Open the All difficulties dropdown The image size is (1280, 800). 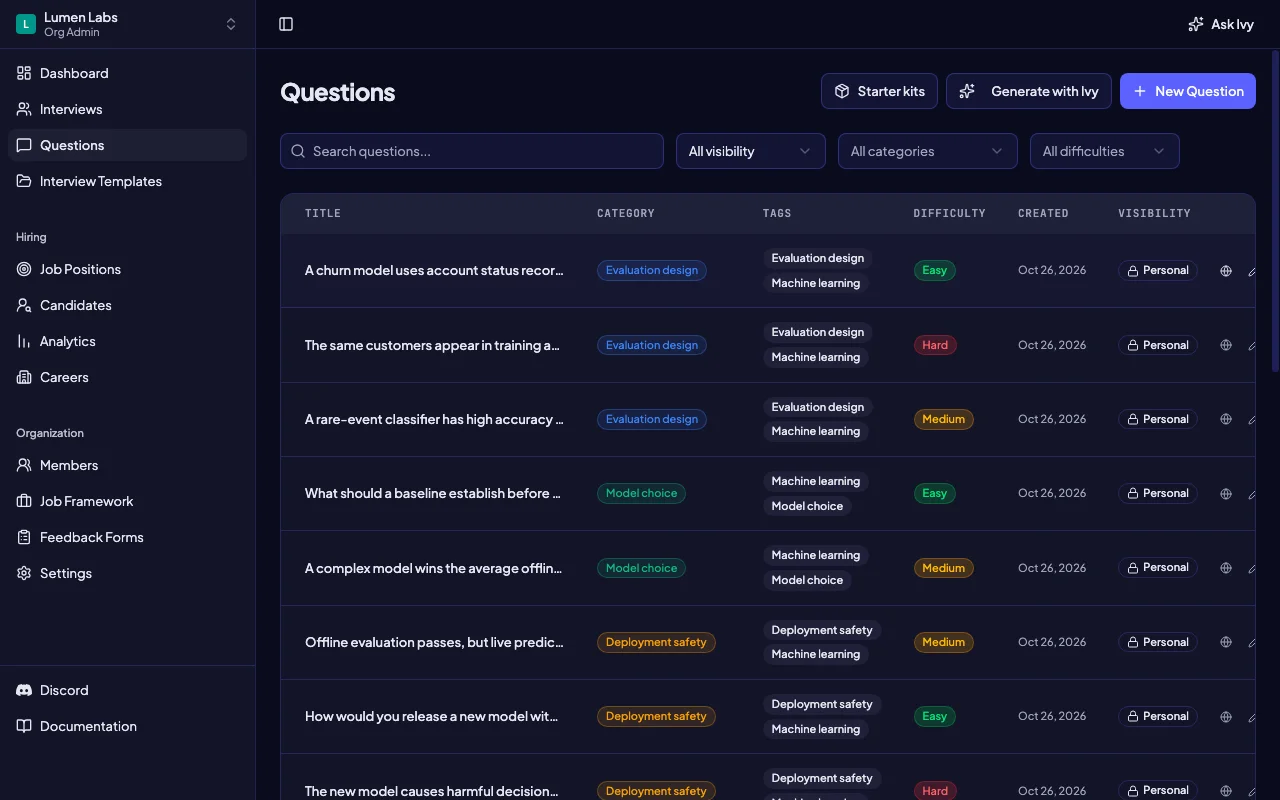coord(1105,151)
